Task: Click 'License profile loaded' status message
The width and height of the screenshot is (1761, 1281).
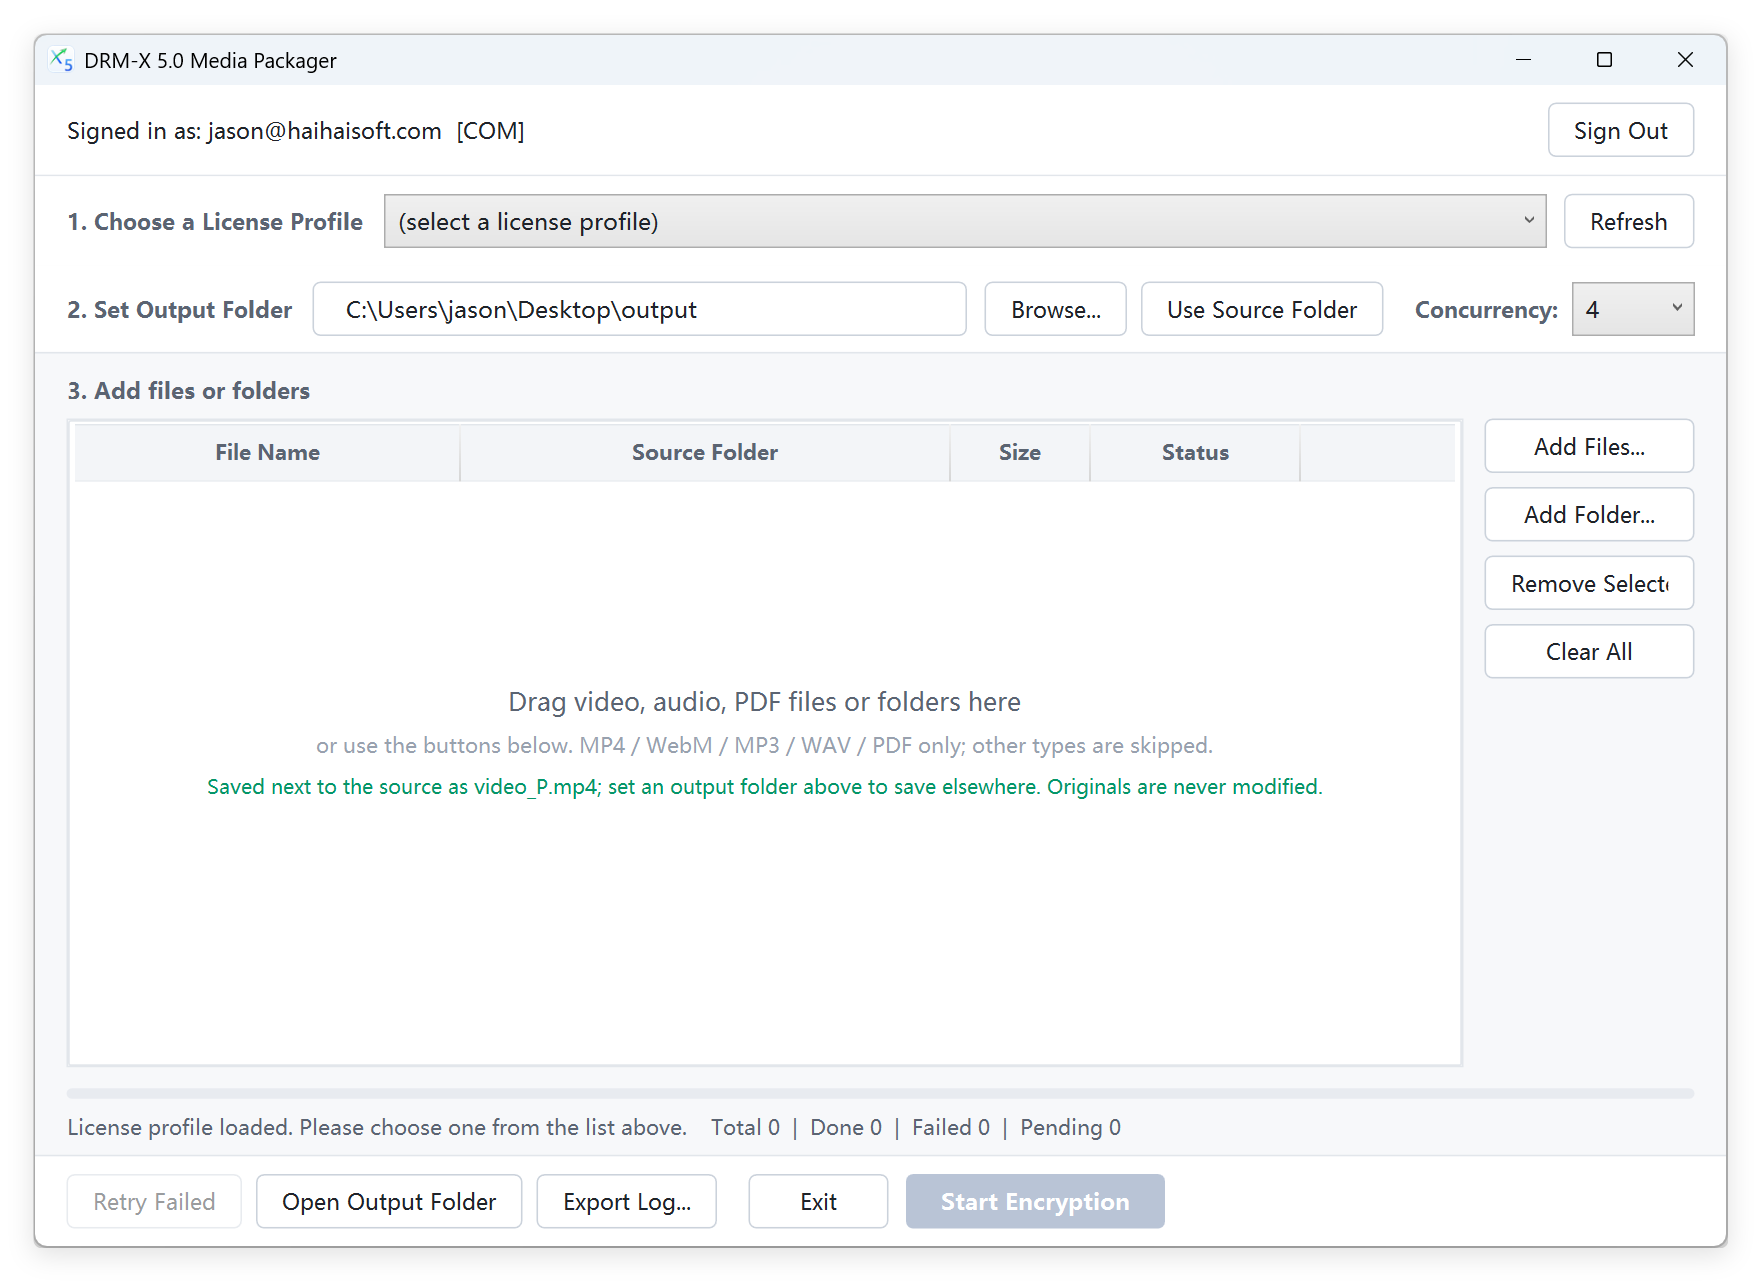Action: point(377,1127)
